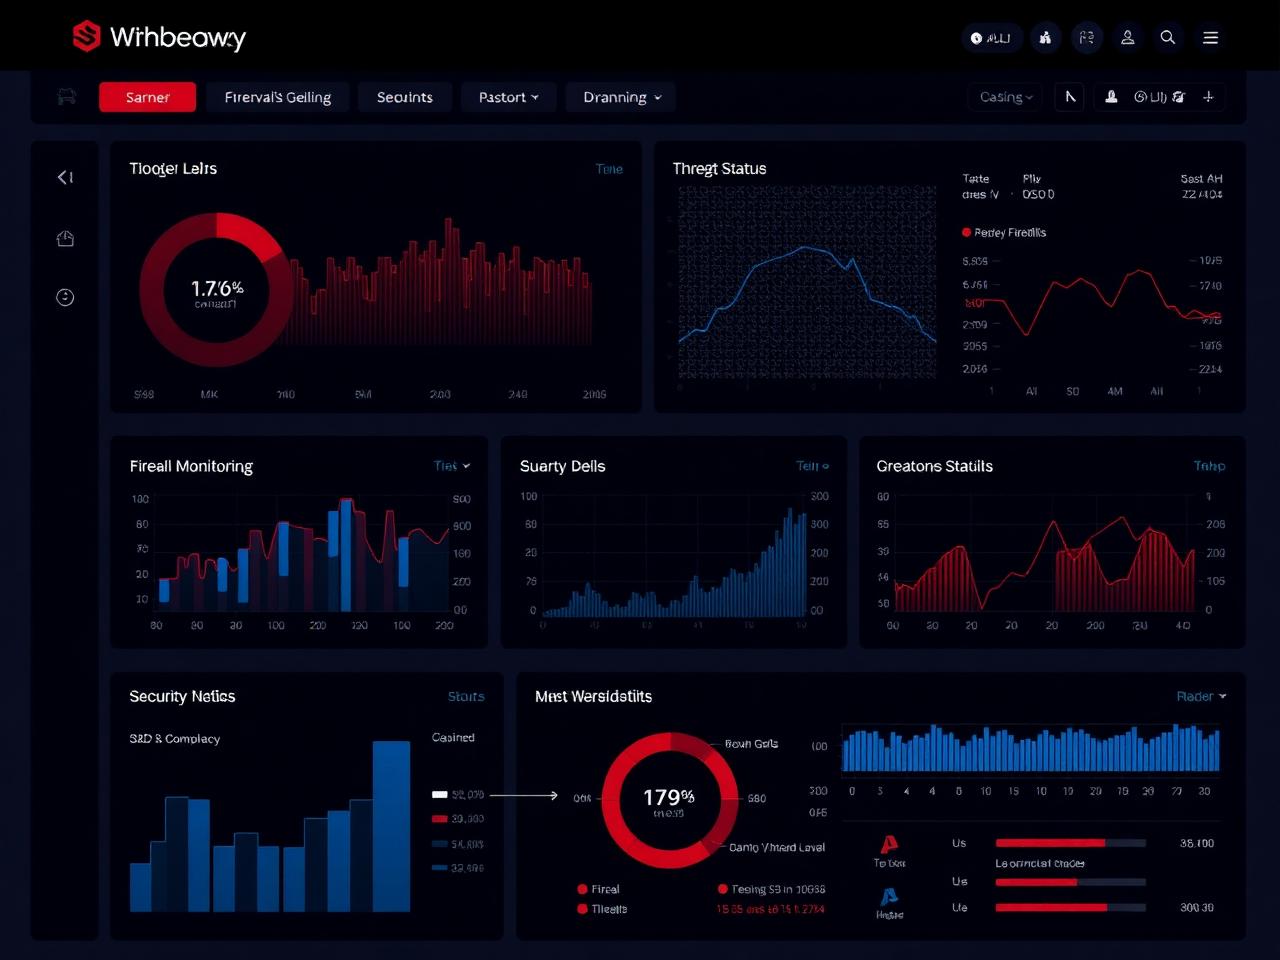Toggle the white legend marker under Casined
This screenshot has width=1280, height=960.
(x=439, y=795)
